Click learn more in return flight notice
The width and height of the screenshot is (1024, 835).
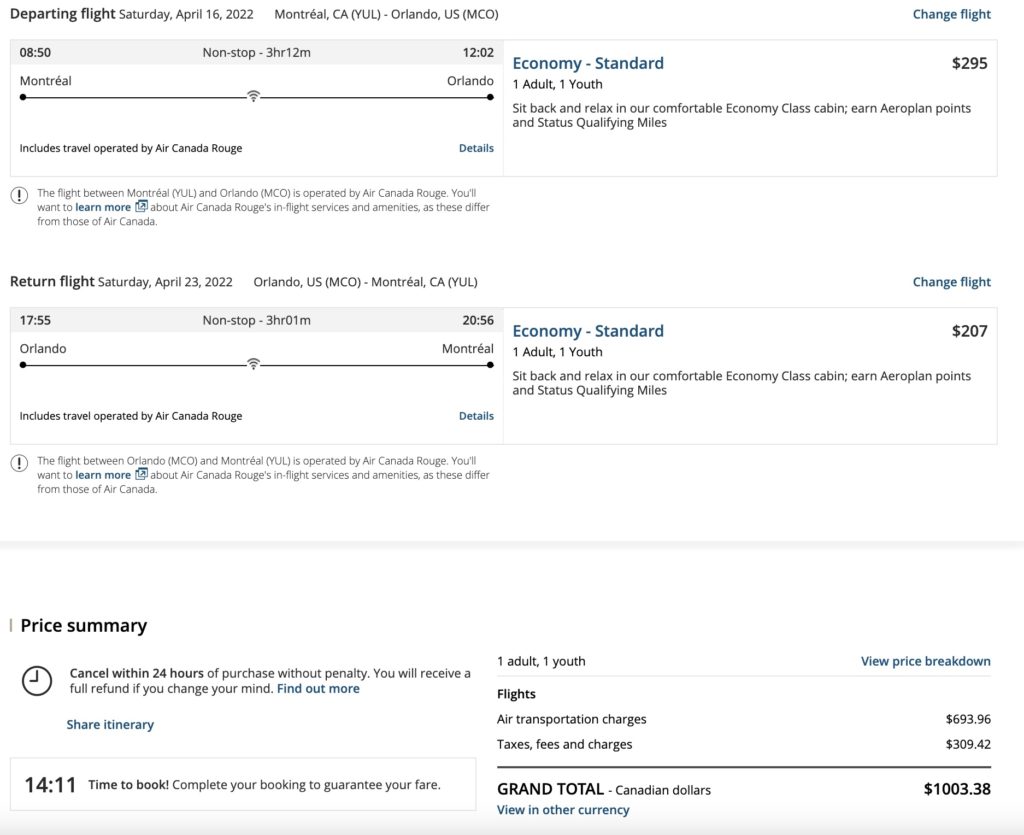103,475
